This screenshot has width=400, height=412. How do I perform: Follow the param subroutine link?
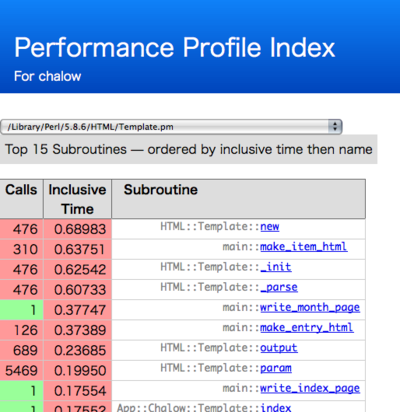point(276,368)
